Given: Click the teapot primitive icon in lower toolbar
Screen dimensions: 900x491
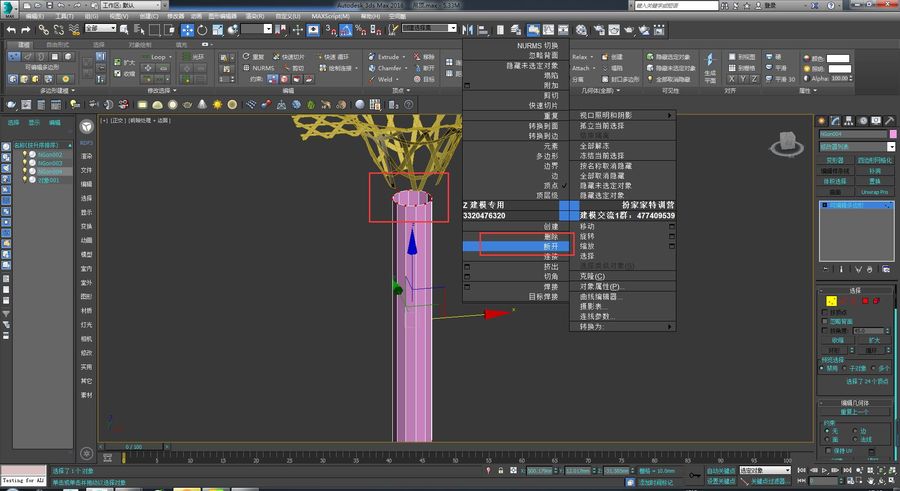Looking at the screenshot, I should coord(187,105).
